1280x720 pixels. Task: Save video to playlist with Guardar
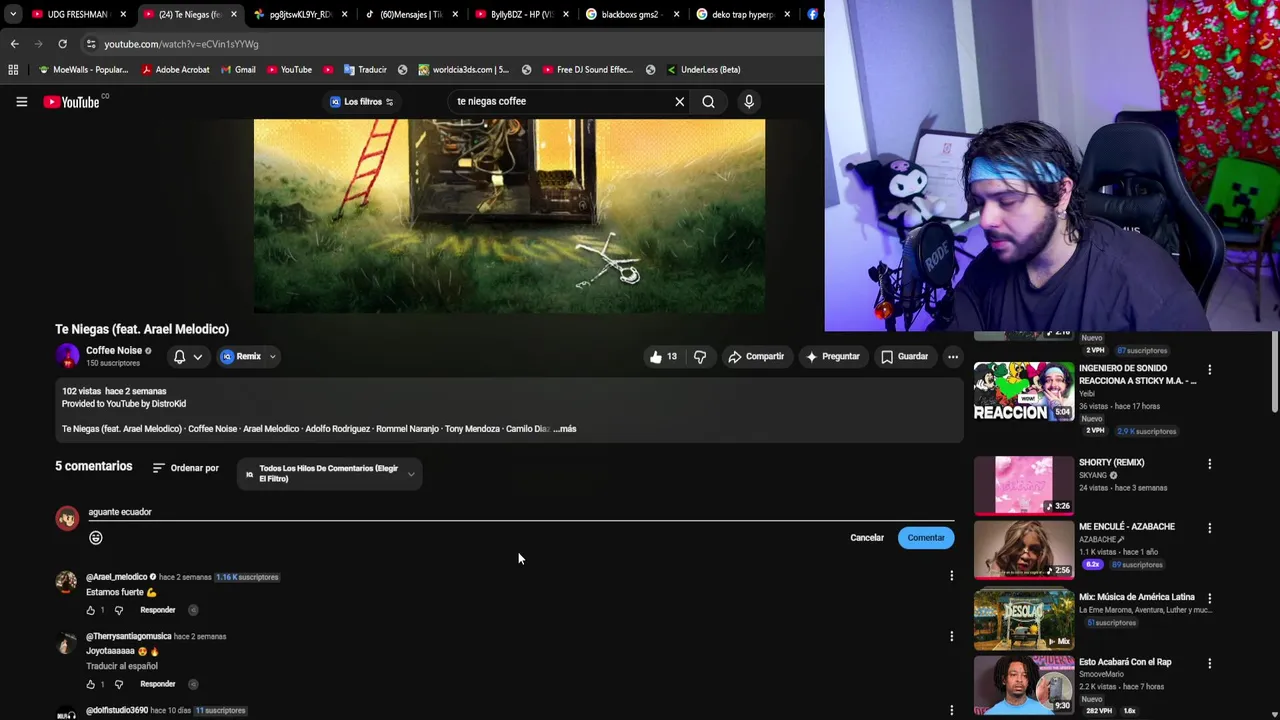click(905, 356)
